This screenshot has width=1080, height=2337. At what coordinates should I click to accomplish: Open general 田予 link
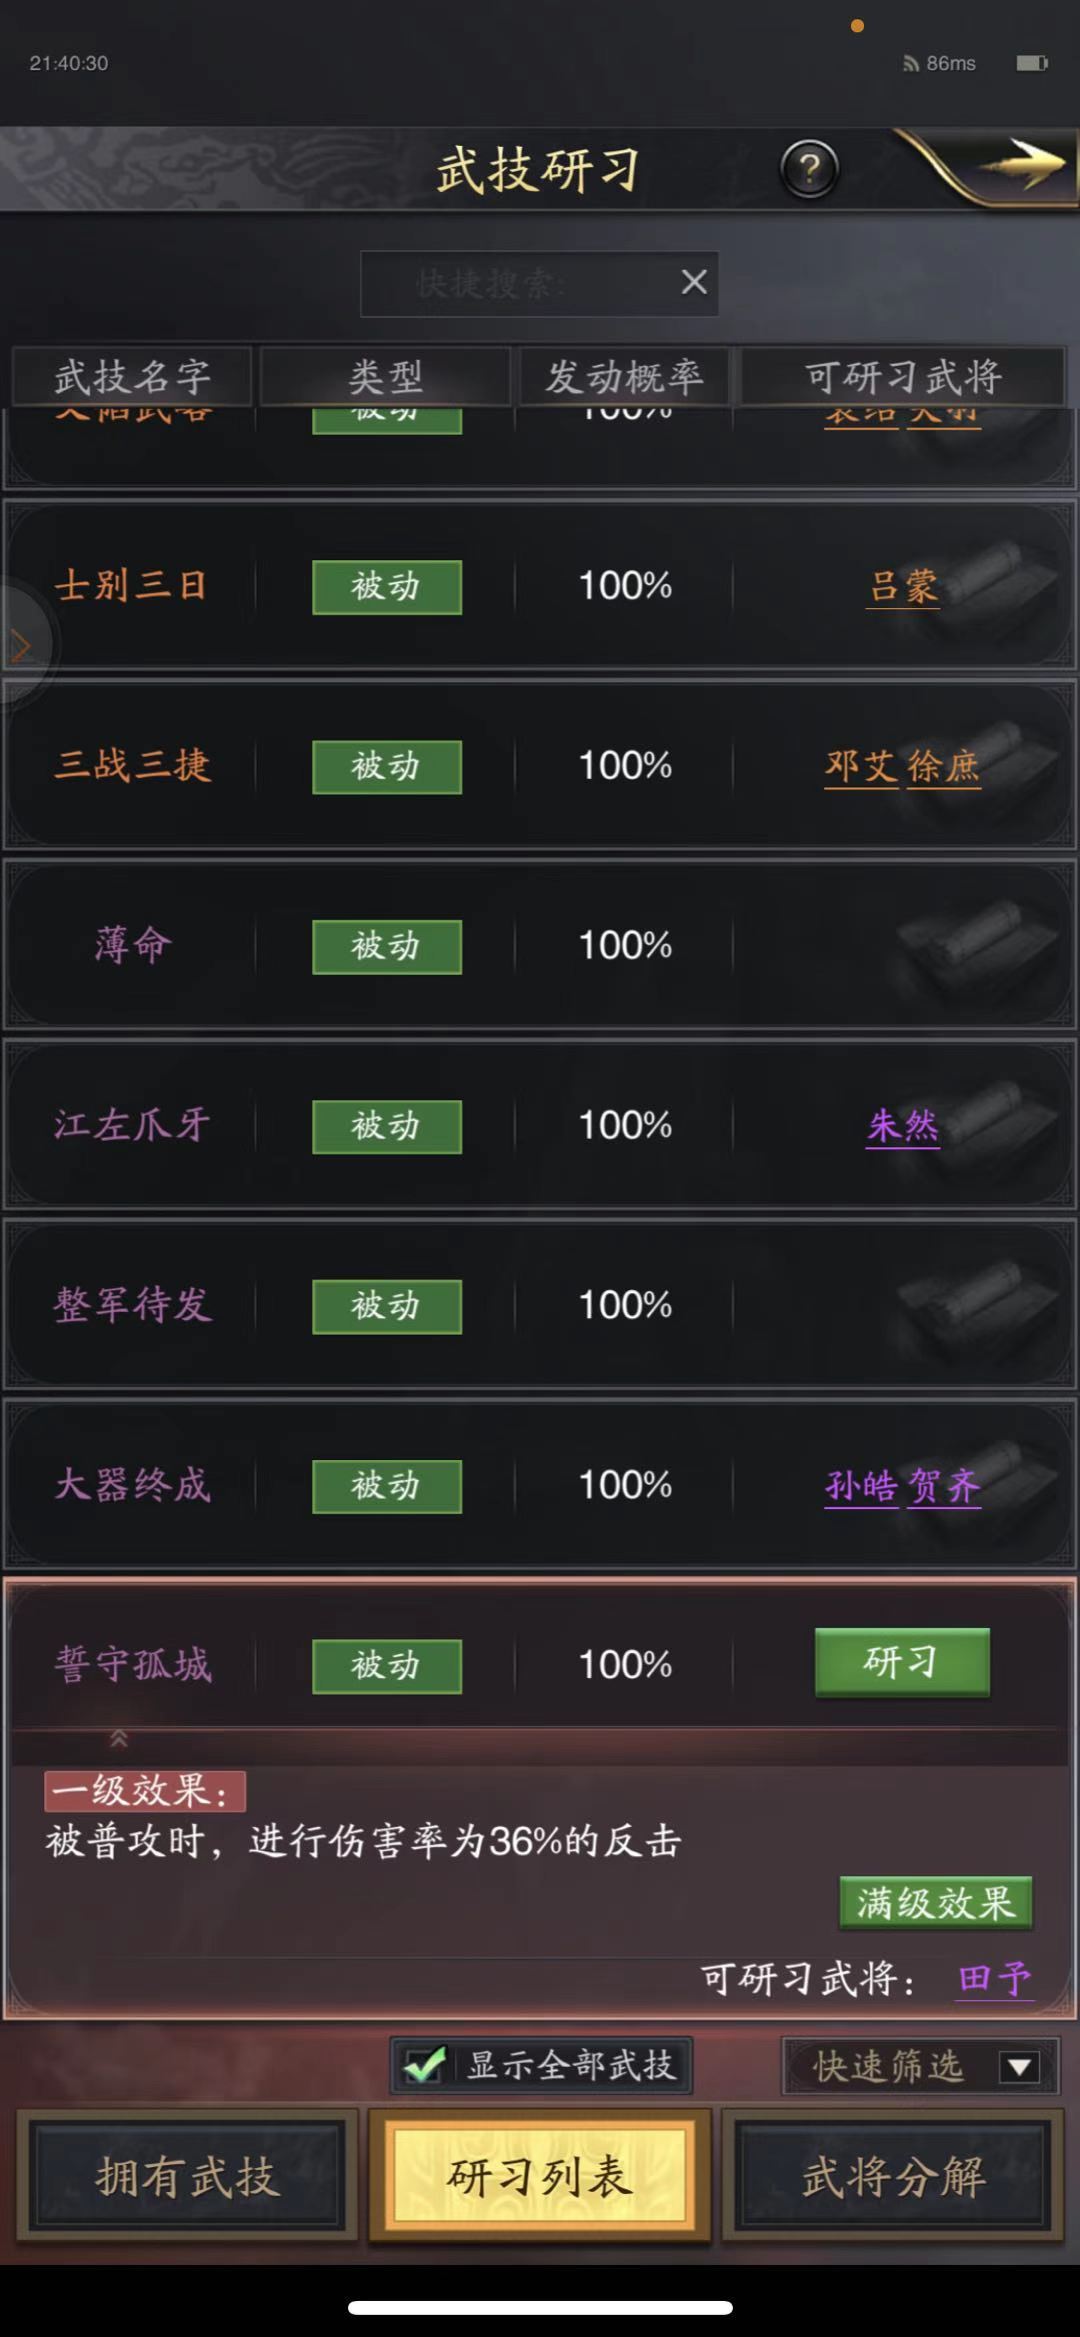click(994, 1979)
